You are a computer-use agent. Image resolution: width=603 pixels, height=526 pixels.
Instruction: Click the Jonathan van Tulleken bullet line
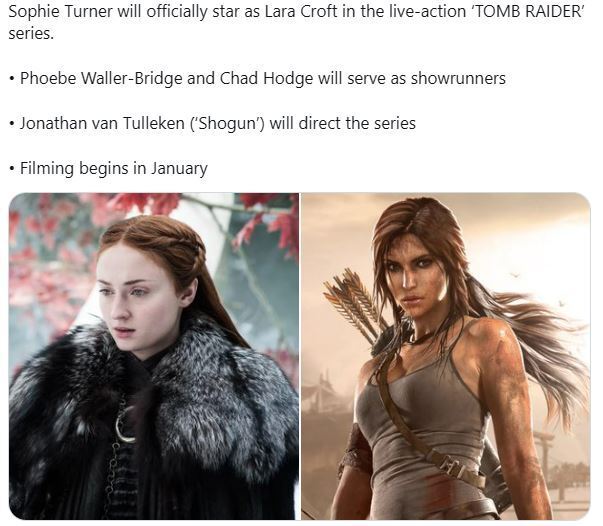tap(213, 123)
